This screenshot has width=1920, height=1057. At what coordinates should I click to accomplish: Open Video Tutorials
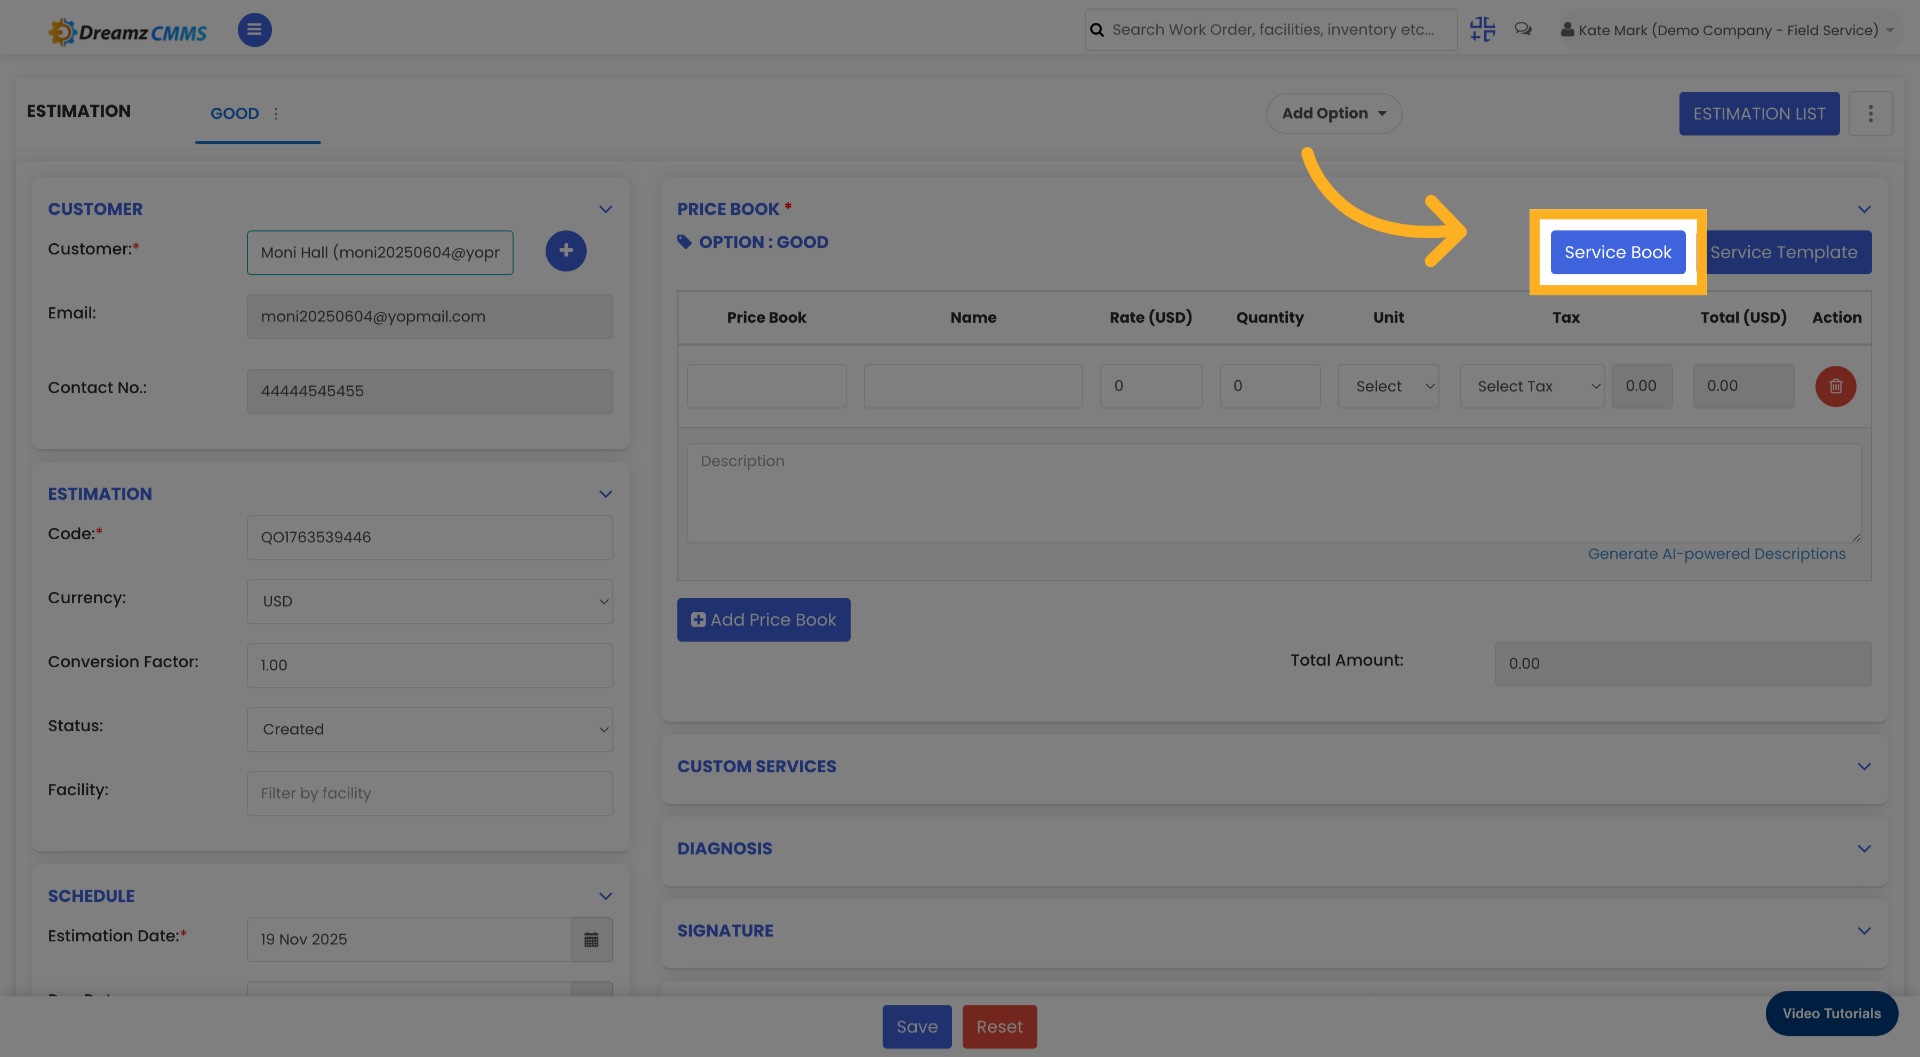pyautogui.click(x=1832, y=1013)
